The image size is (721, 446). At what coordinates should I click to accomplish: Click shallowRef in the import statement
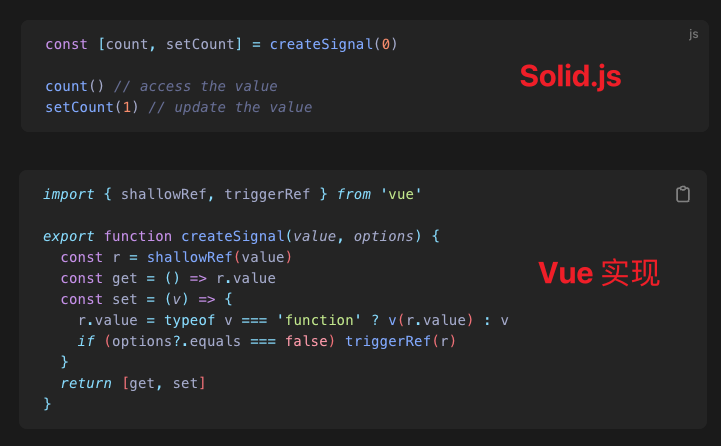(163, 194)
